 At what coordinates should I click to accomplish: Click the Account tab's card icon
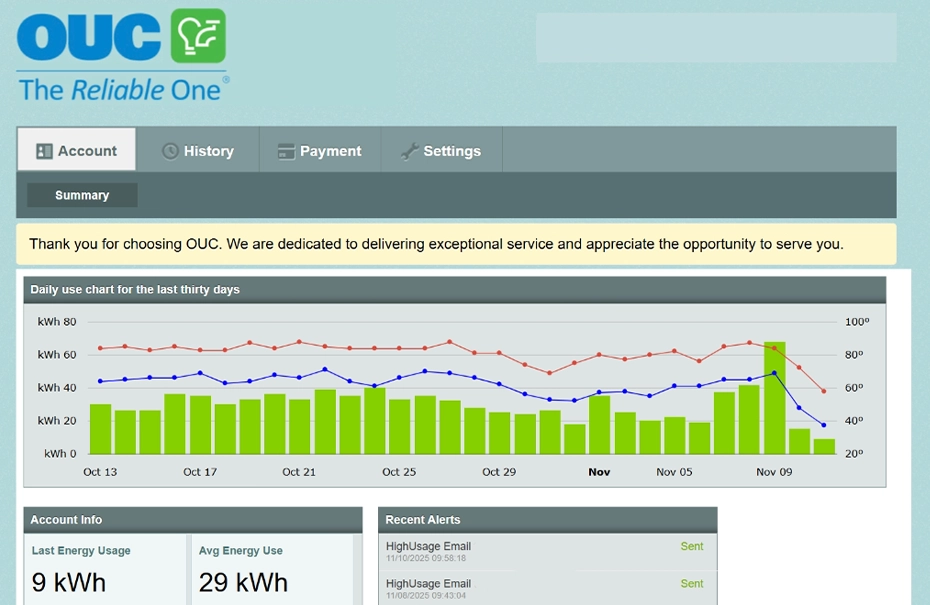click(x=44, y=151)
